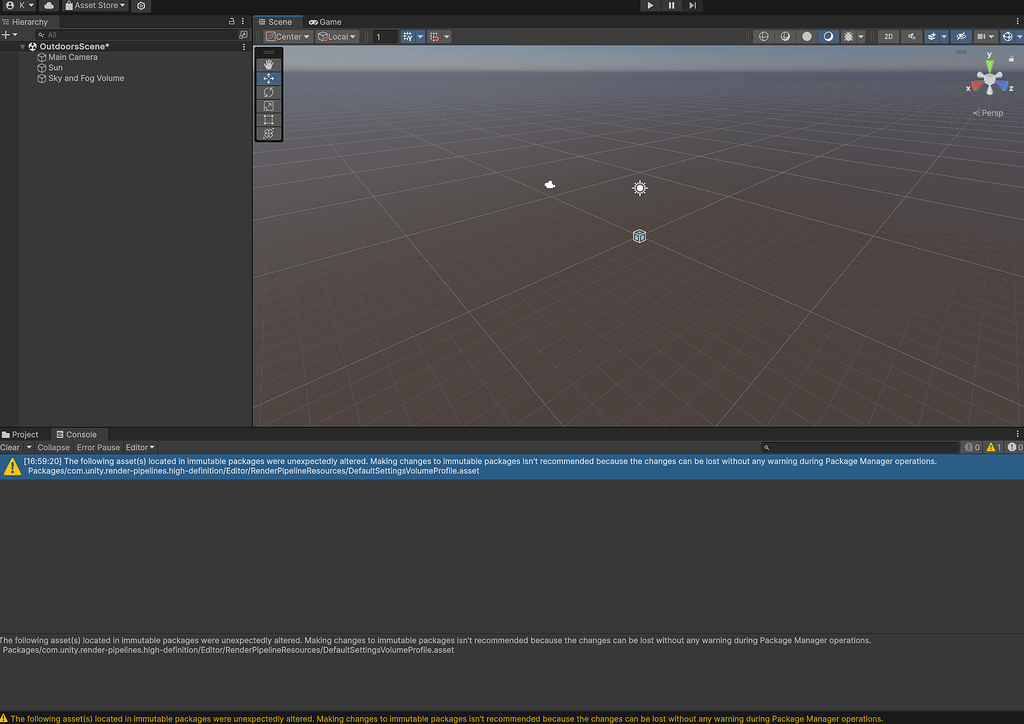Enable 2D view mode
Viewport: 1024px width, 724px height.
click(888, 36)
